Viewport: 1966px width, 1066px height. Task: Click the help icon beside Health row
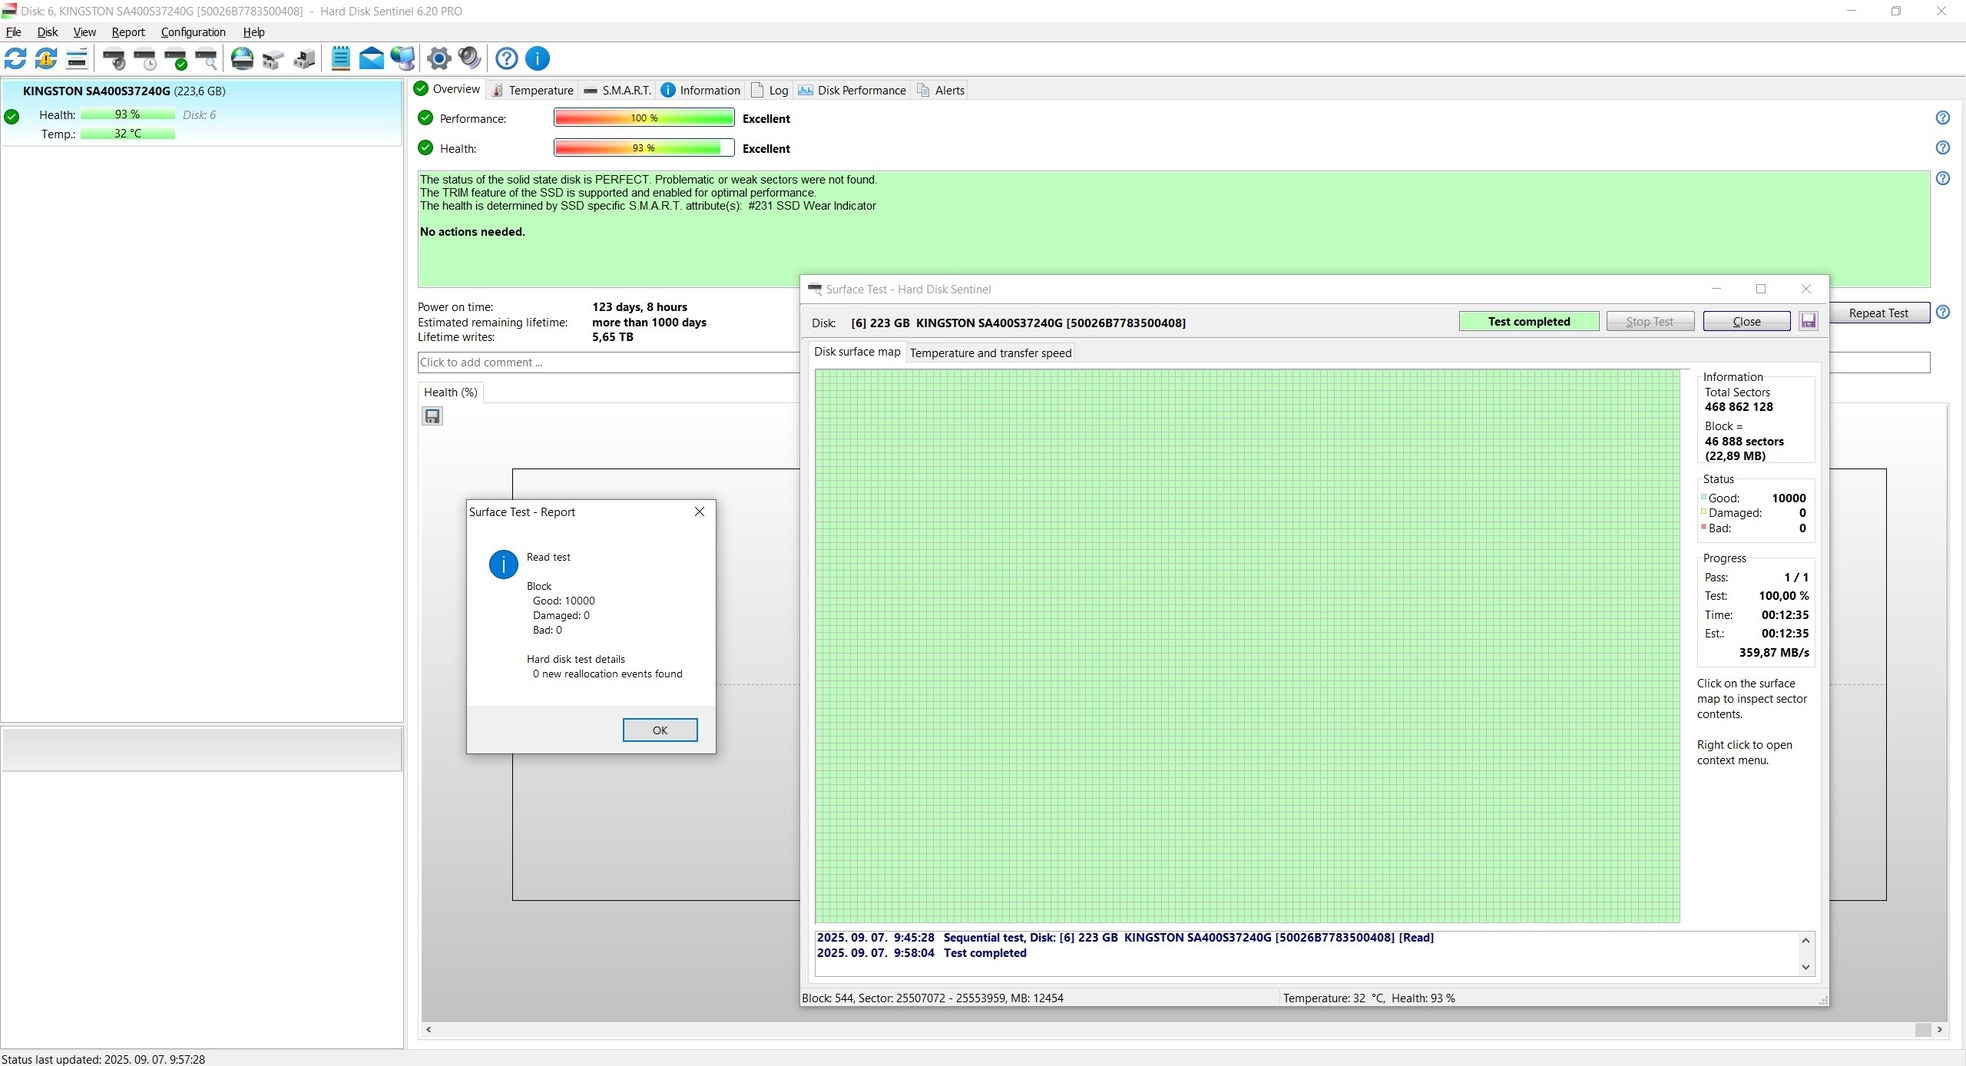1942,148
